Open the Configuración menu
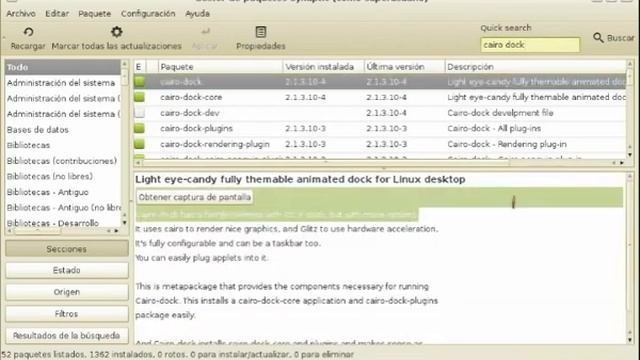Viewport: 640px width, 360px height. coord(148,13)
